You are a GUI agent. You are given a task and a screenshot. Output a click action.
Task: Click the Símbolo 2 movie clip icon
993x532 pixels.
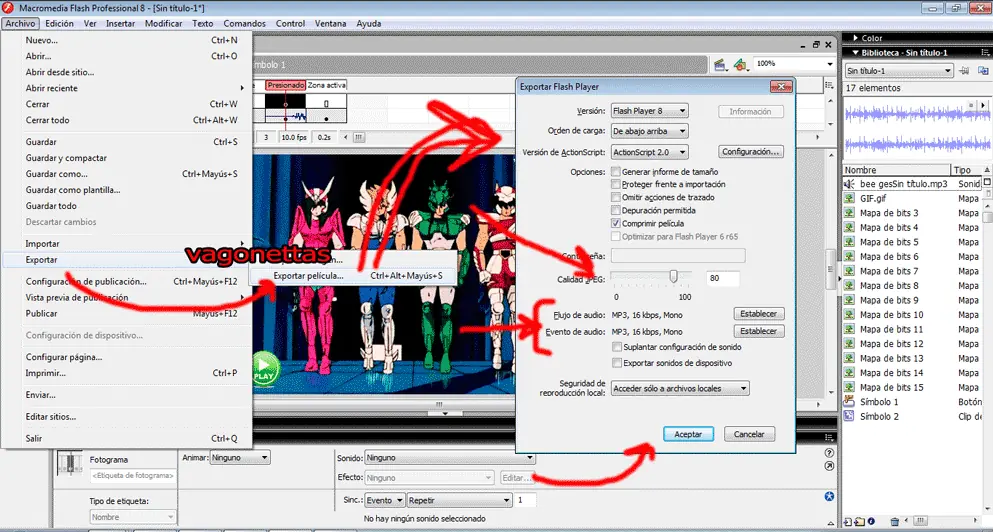click(x=850, y=417)
